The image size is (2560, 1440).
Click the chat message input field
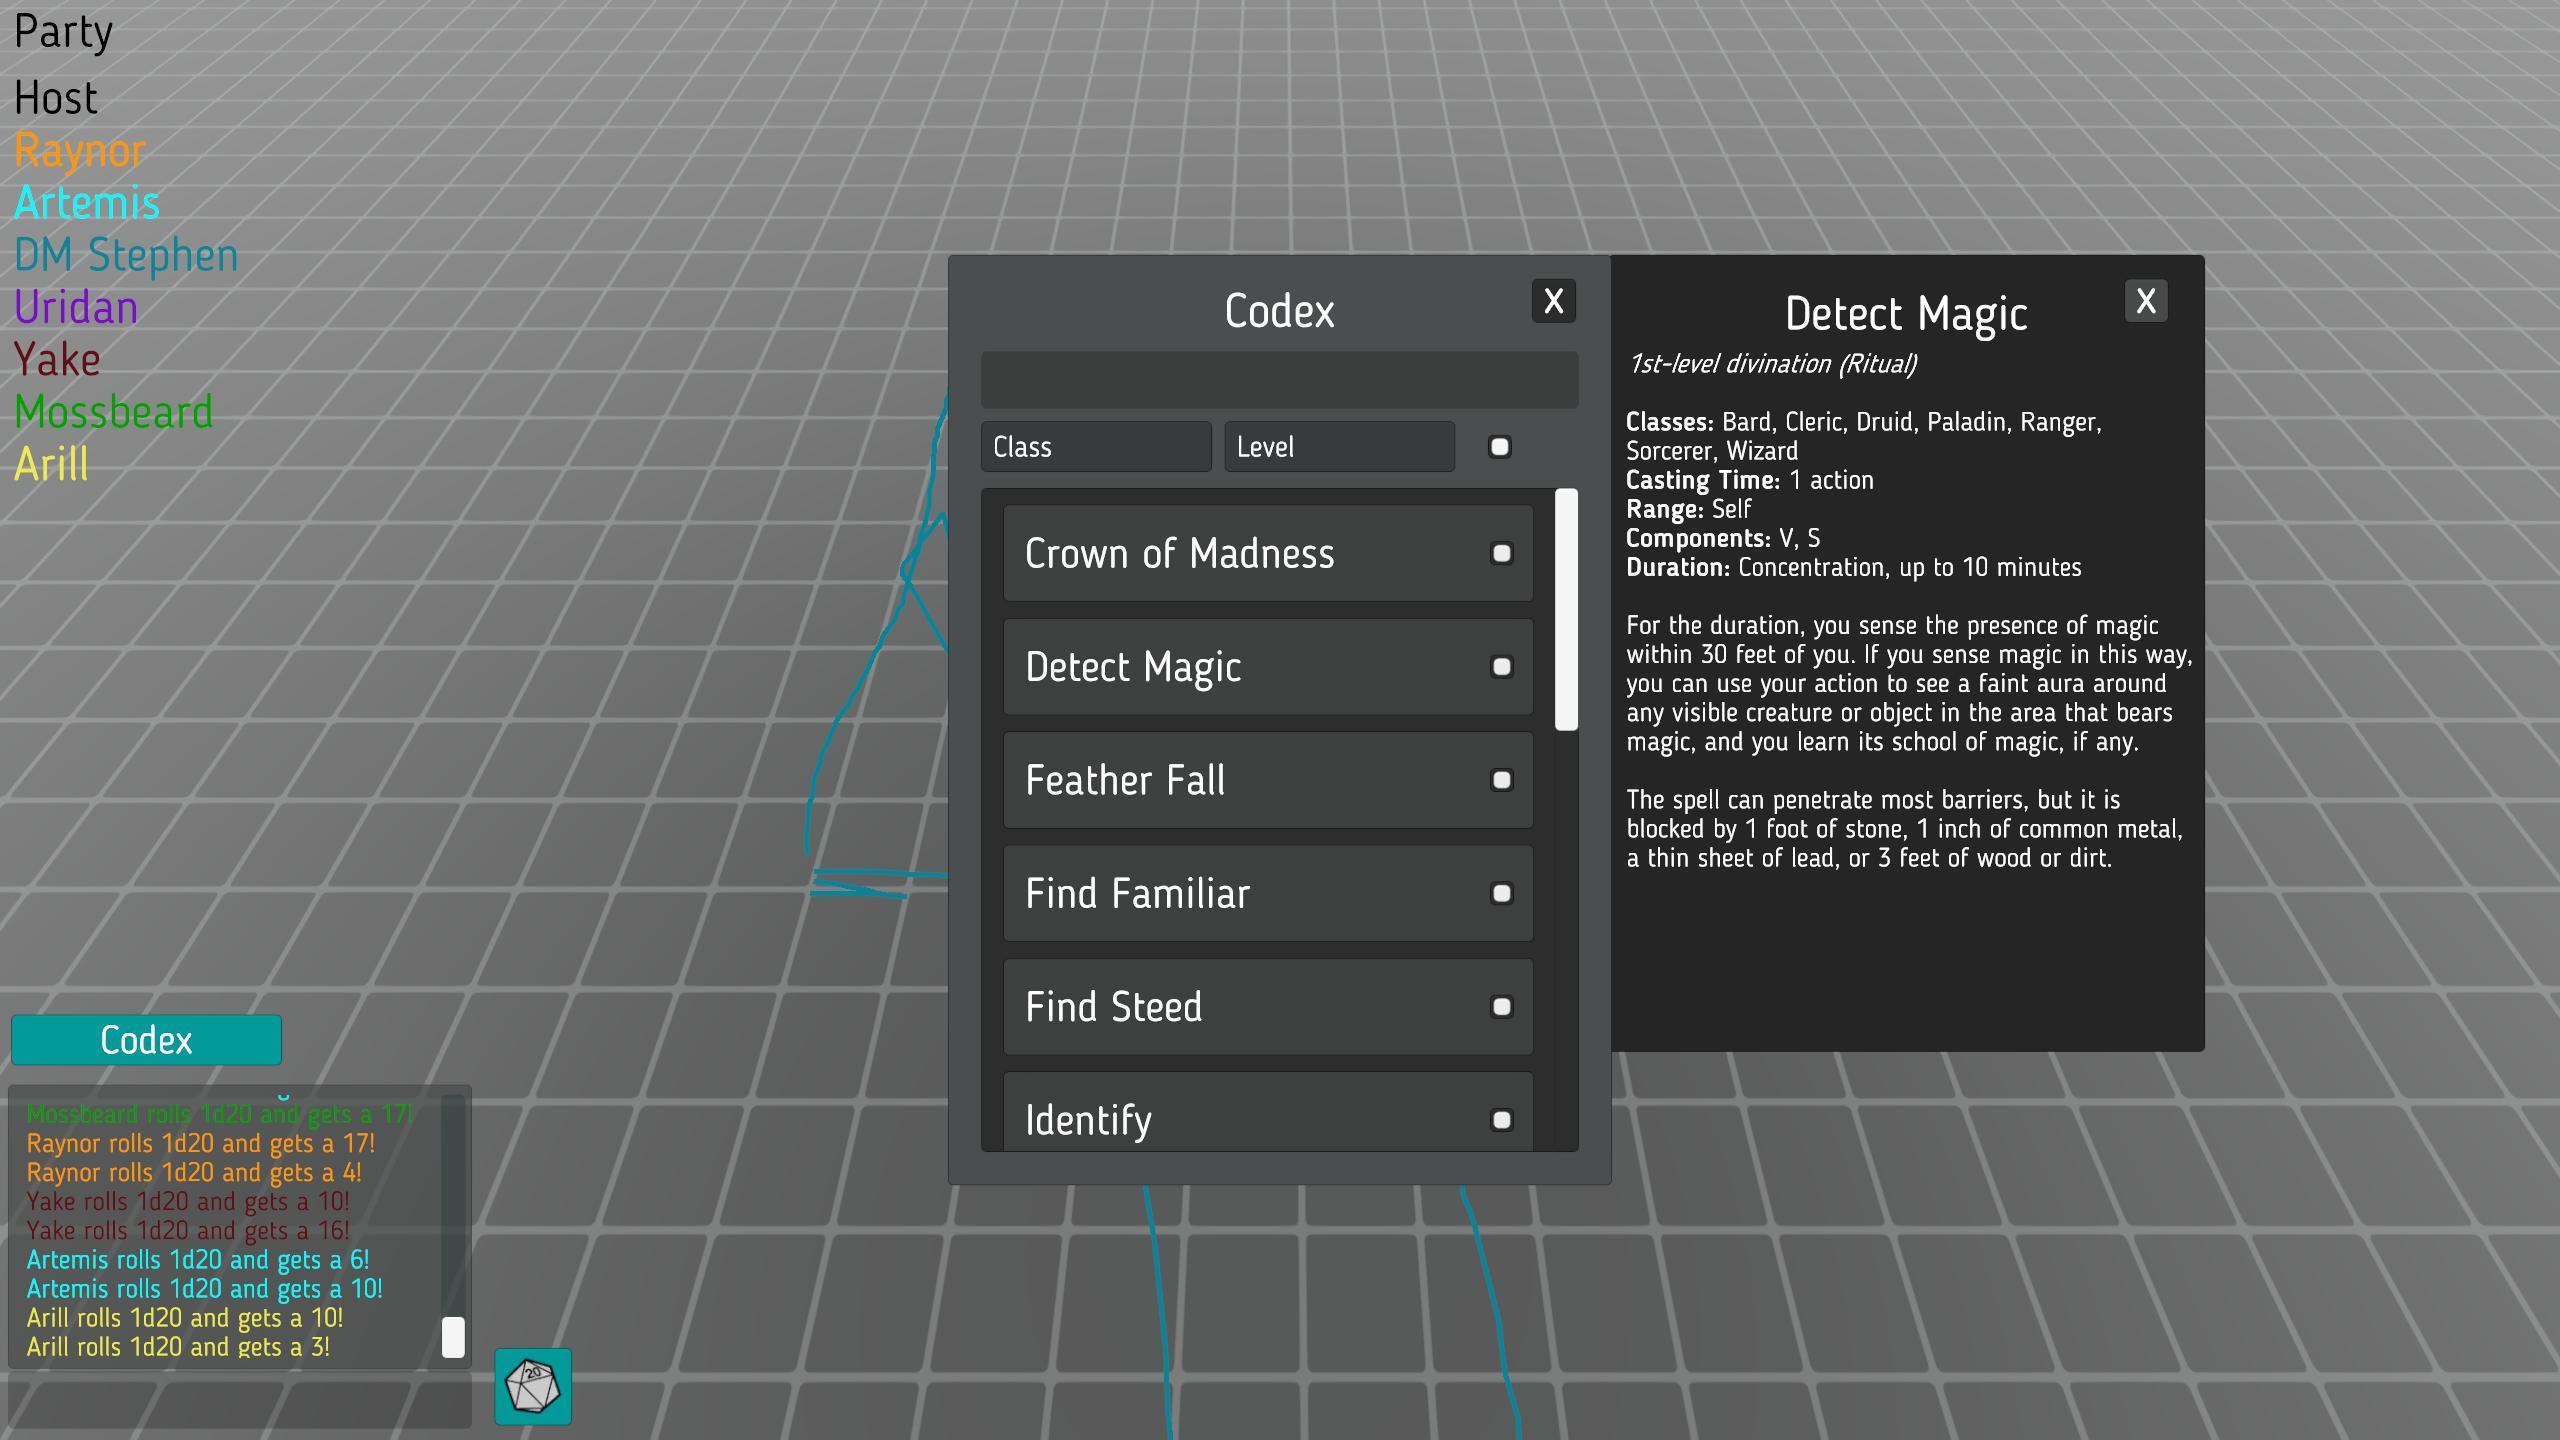tap(240, 1401)
